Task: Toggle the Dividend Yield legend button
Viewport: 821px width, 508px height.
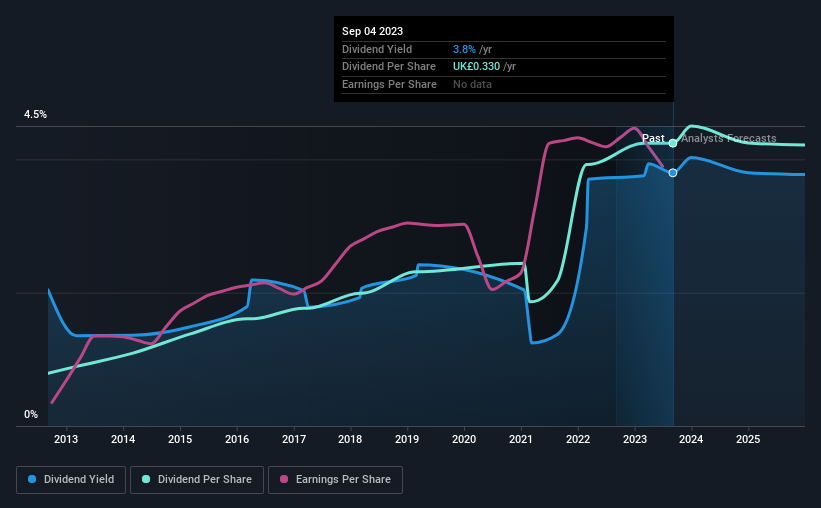Action: coord(71,480)
